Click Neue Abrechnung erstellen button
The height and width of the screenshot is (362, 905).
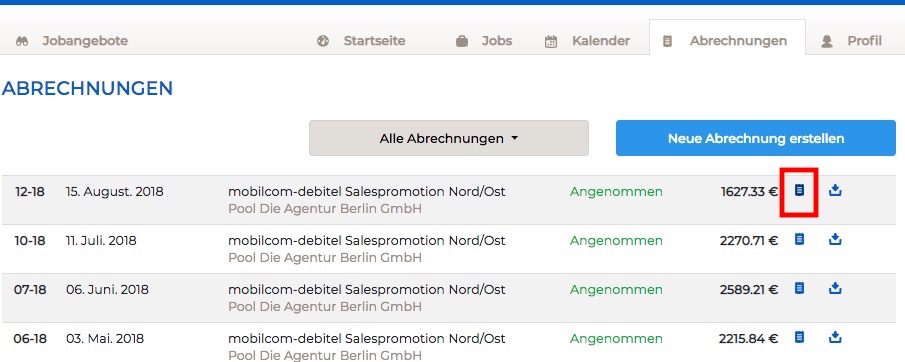point(756,138)
